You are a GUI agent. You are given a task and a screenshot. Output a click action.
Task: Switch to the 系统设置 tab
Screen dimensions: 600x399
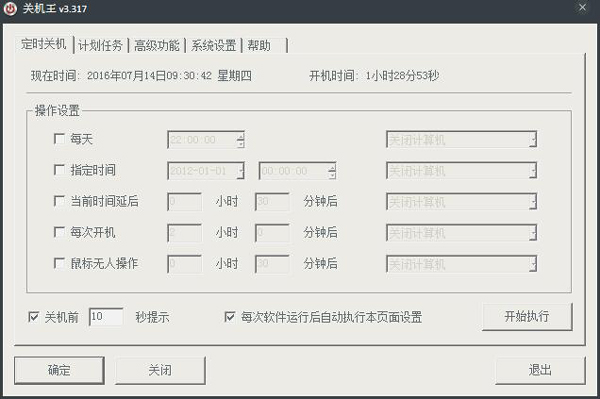[214, 46]
